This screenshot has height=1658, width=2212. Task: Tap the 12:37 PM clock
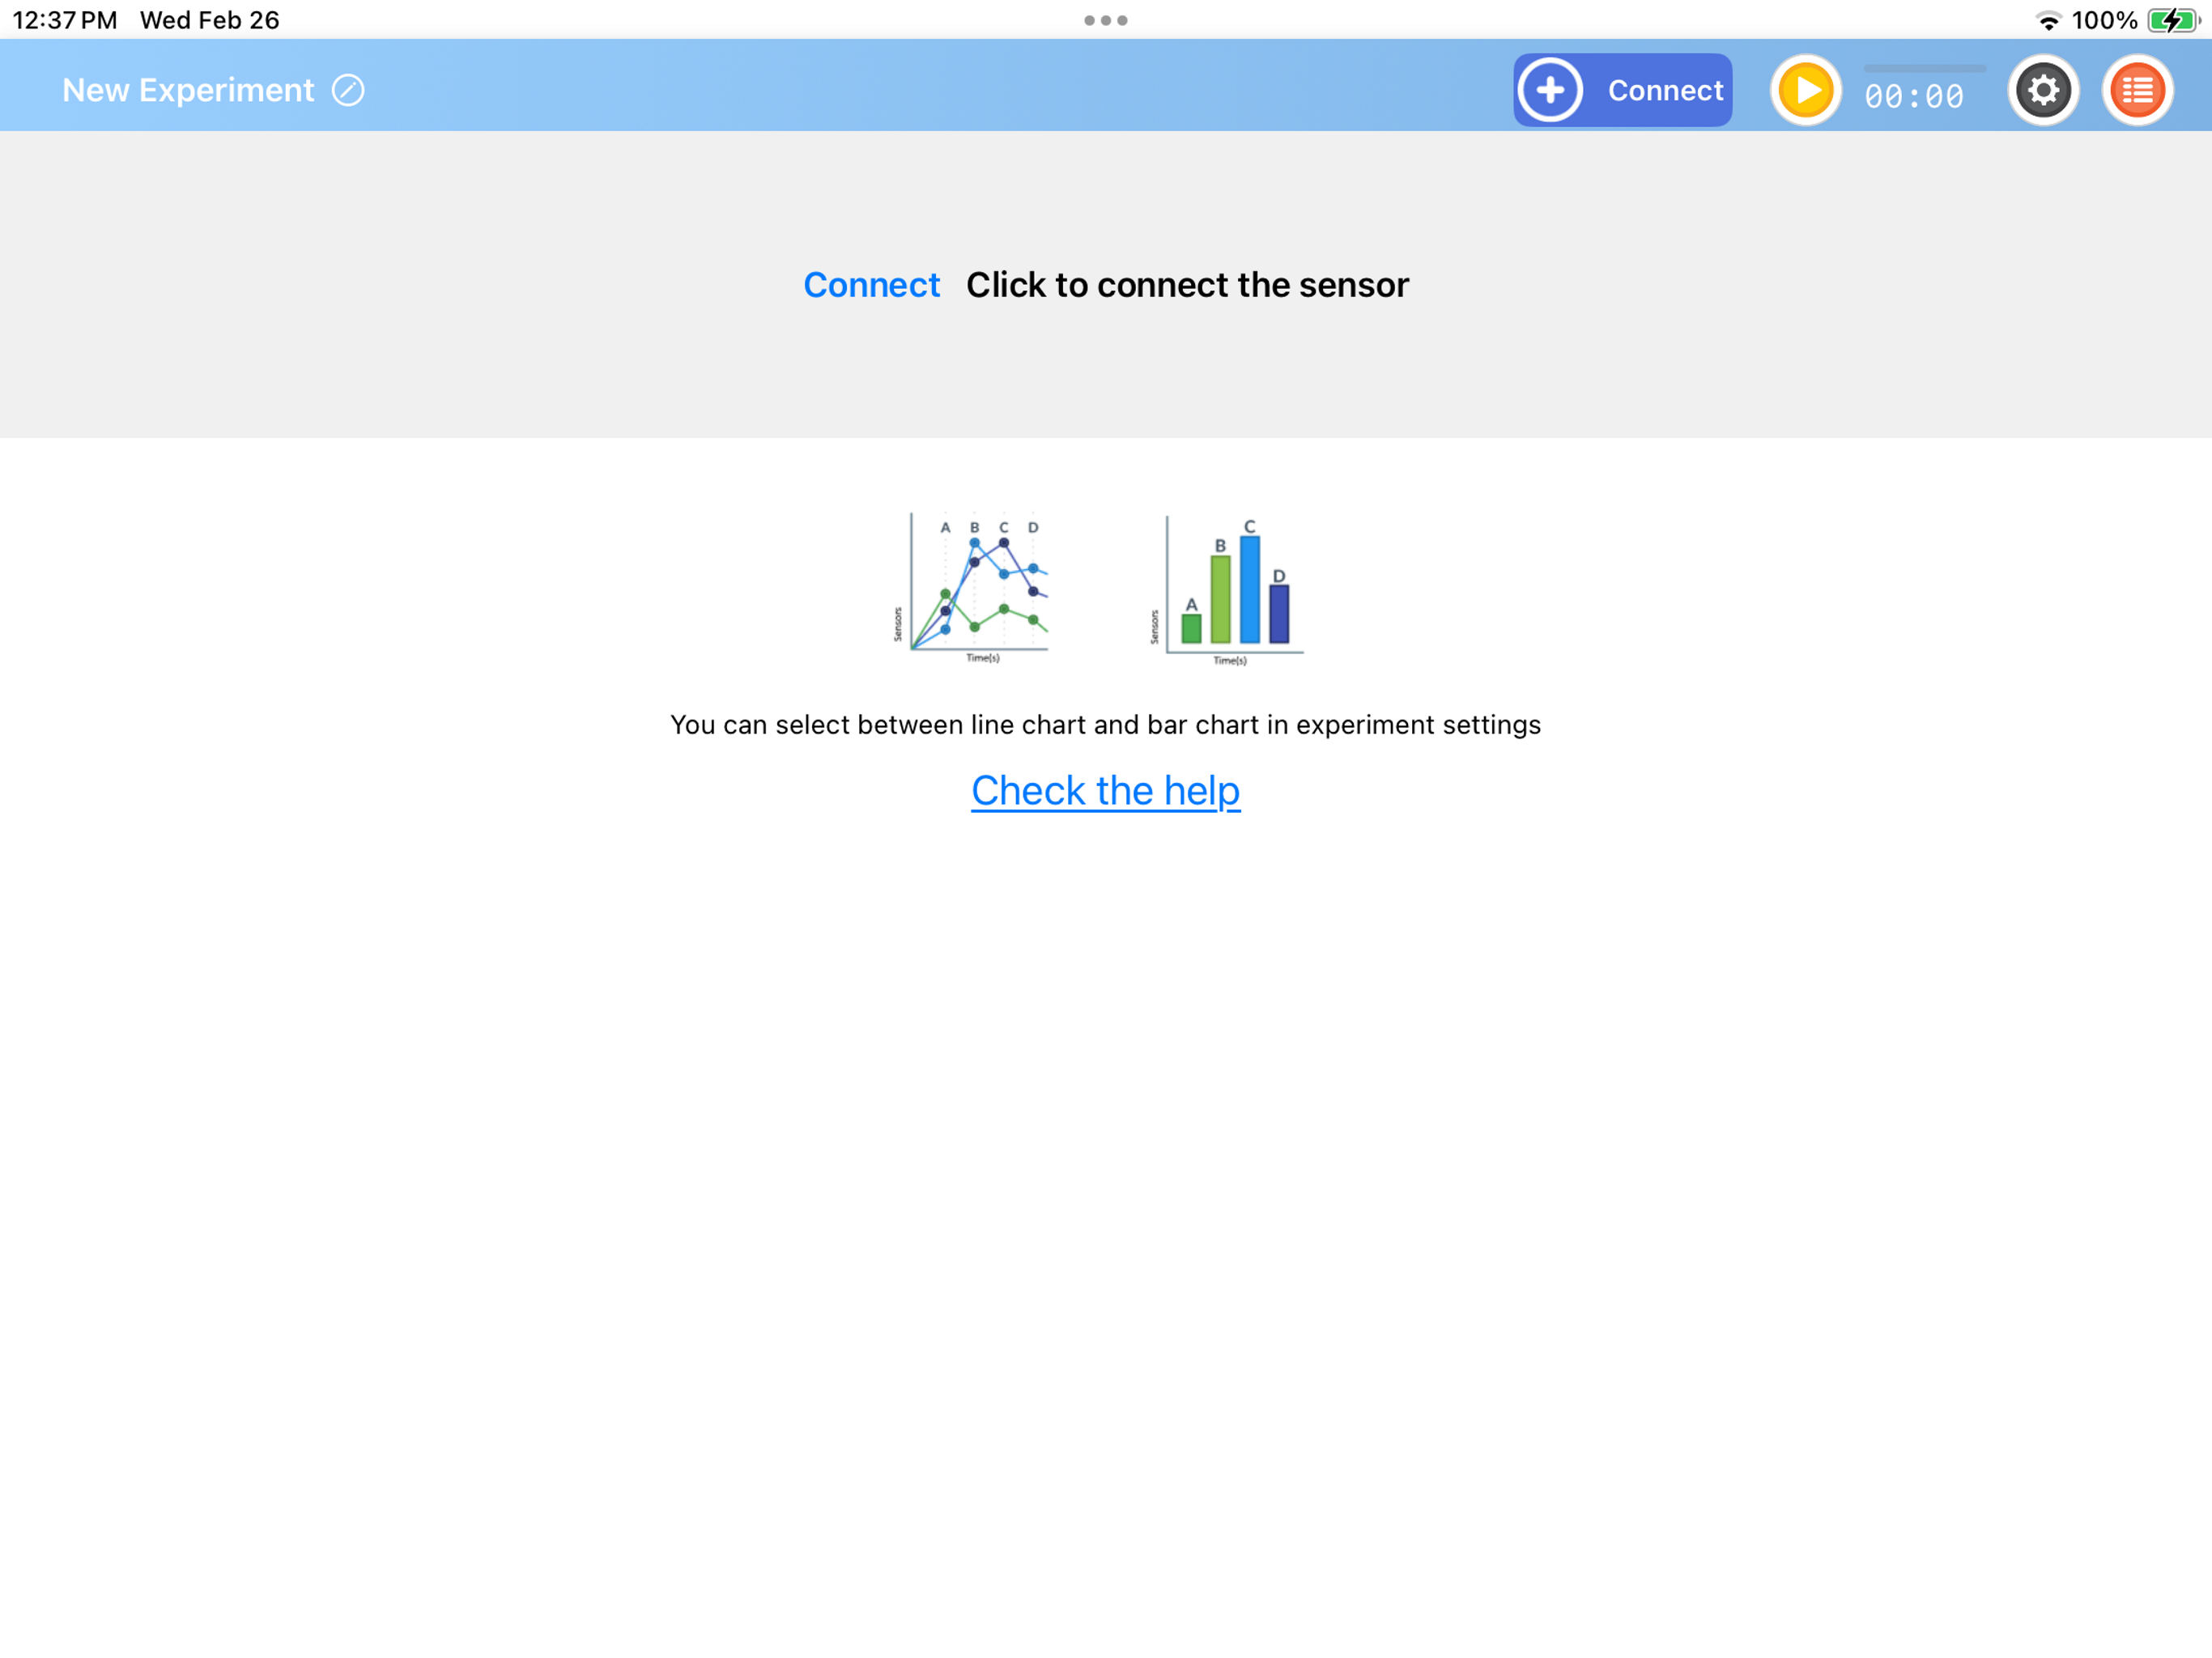pos(65,20)
